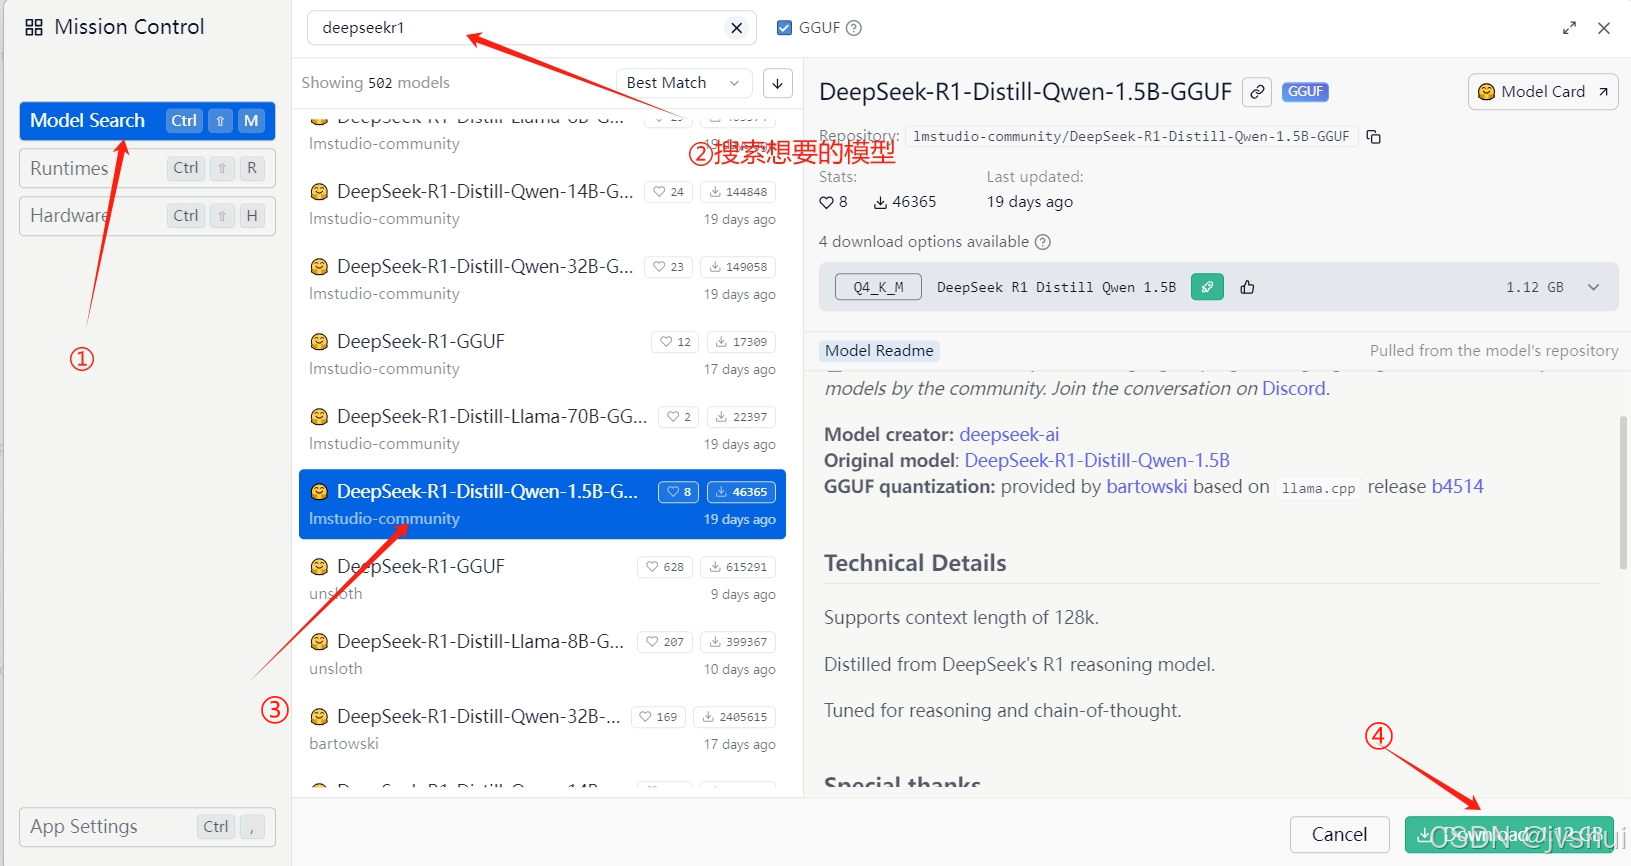Click model icon beside DeepSeek-R1-Distill-Llama-70B
Viewport: 1631px width, 866px height.
tap(319, 417)
